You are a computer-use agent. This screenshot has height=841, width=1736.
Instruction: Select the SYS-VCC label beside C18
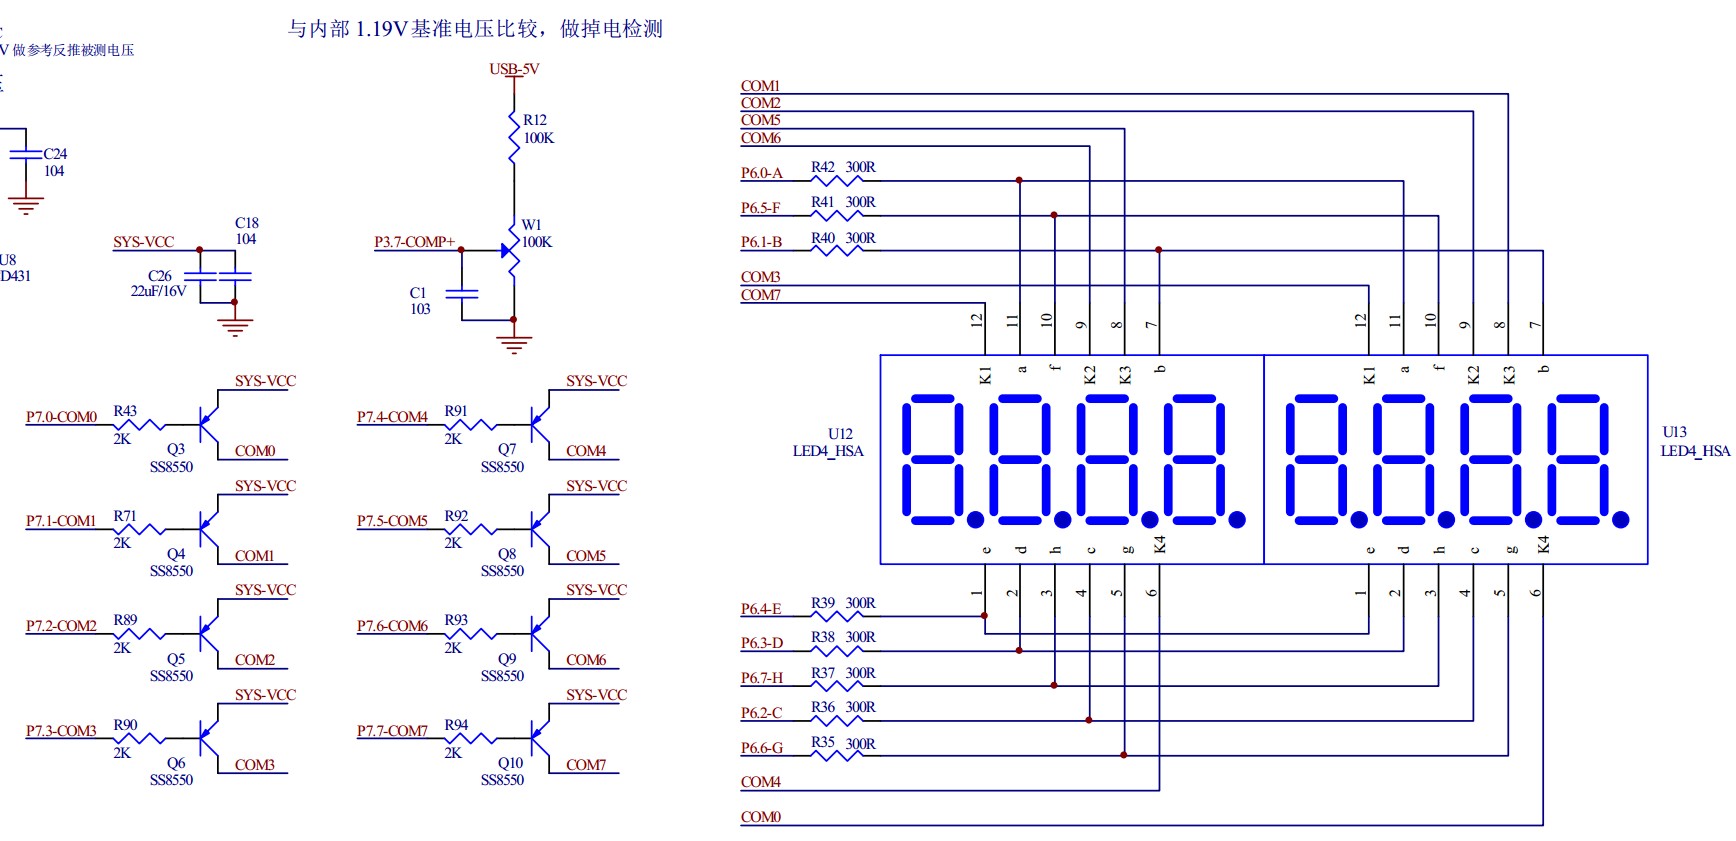[144, 242]
